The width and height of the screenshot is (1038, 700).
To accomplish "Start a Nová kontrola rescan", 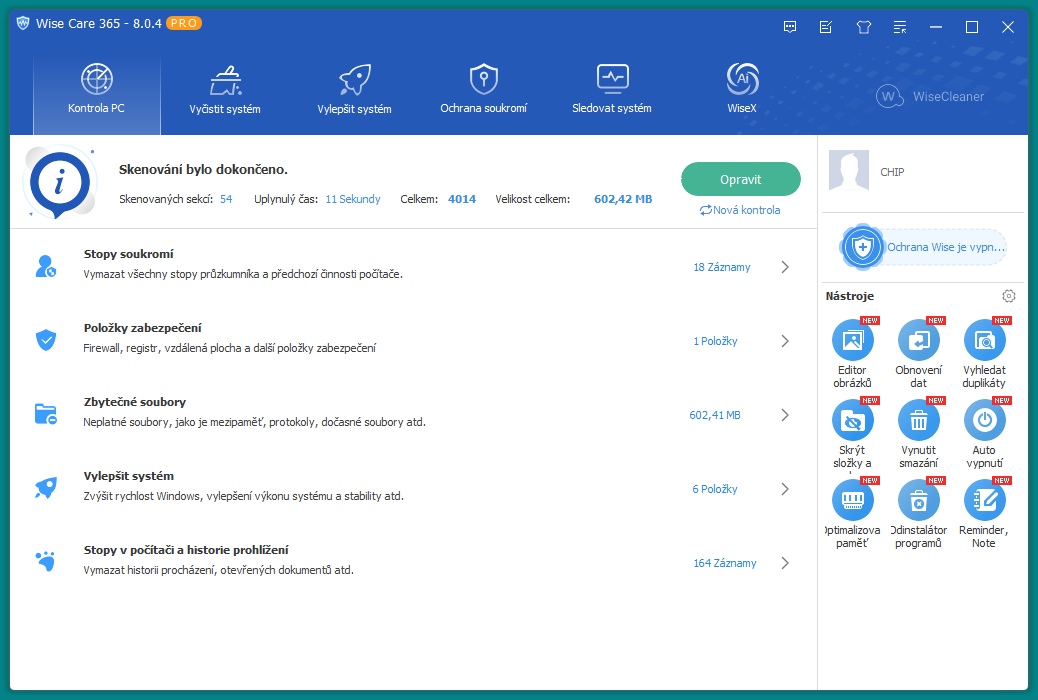I will [x=740, y=210].
